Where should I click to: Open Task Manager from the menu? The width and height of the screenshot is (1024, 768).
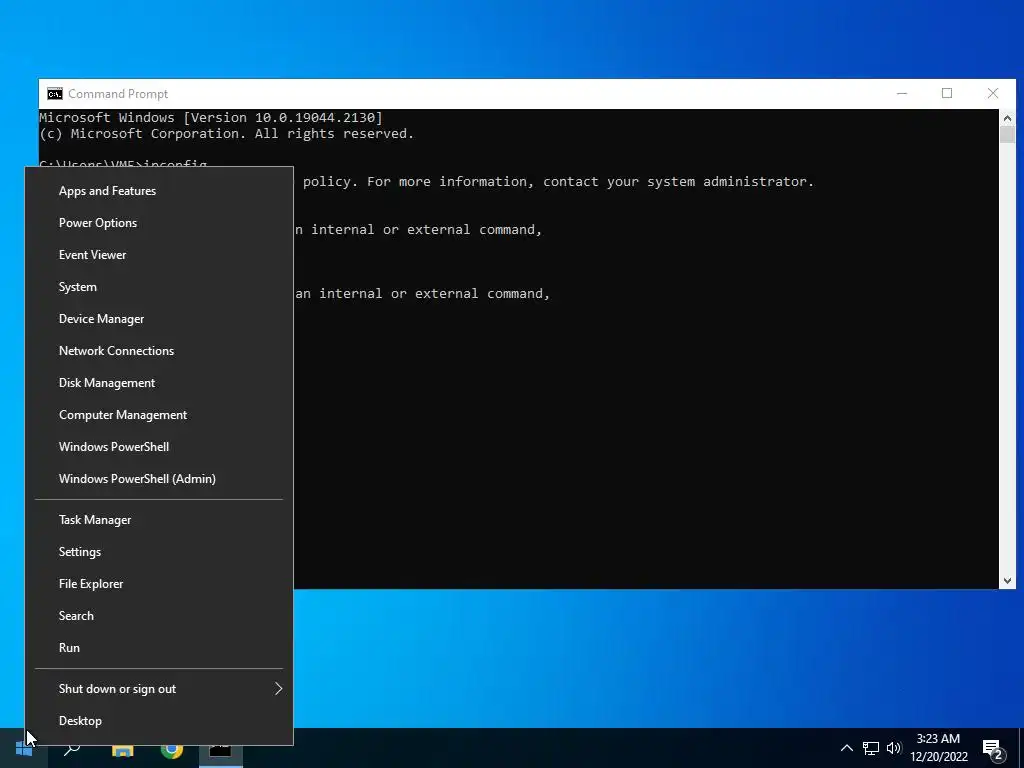(159, 520)
